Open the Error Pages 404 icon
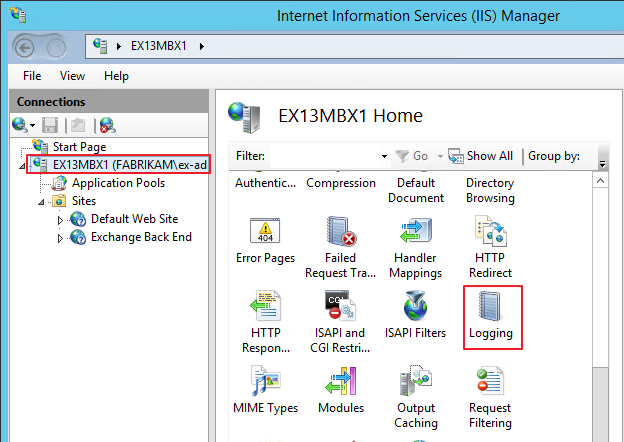 [x=265, y=230]
